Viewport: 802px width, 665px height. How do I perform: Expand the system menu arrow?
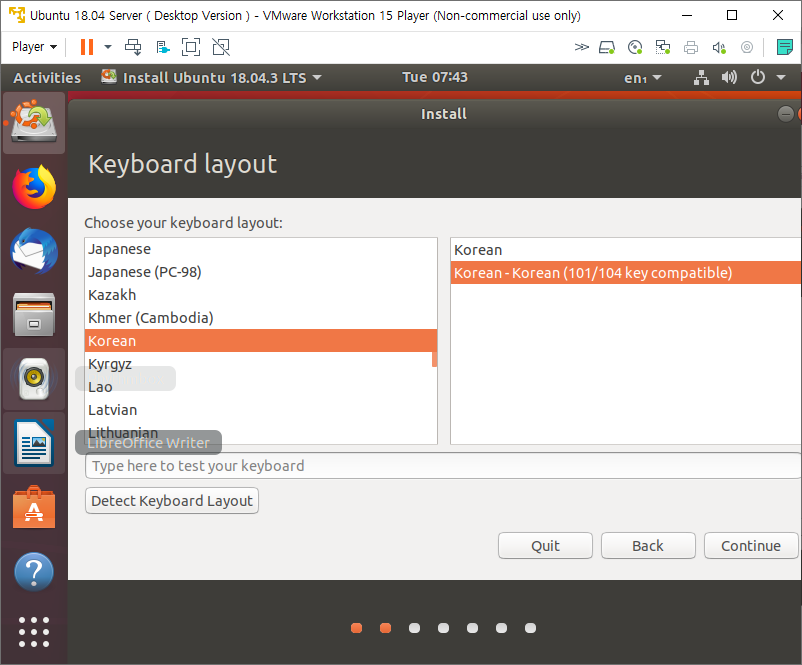coord(781,78)
